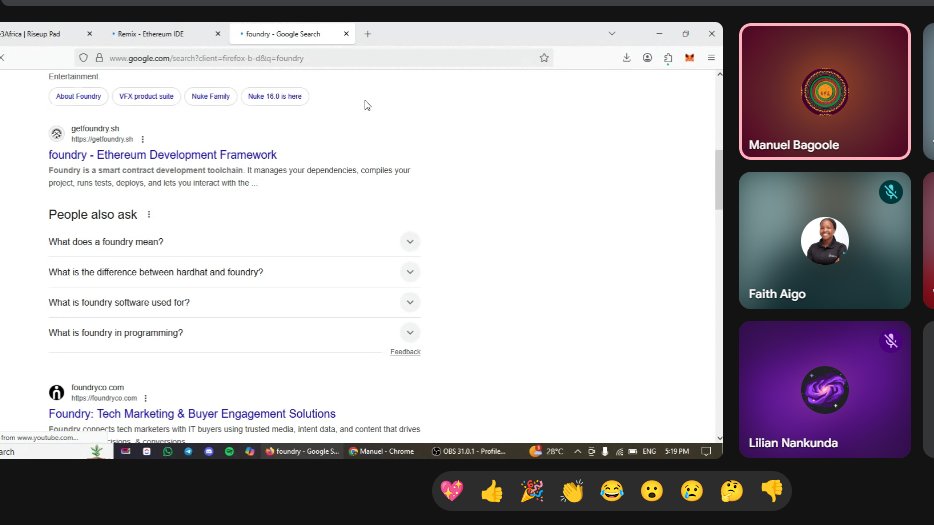Open the MetaMask fox extension icon
Screen dimensions: 934x525
(689, 58)
